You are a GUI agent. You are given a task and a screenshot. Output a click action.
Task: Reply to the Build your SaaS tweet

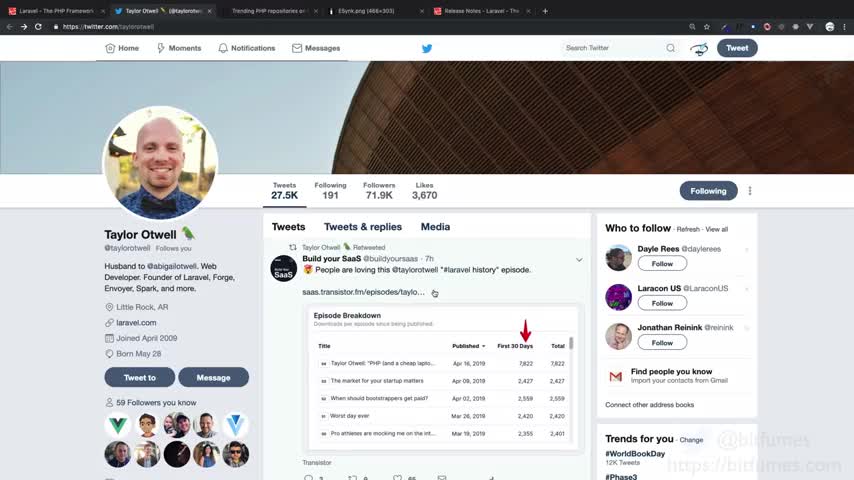308,478
